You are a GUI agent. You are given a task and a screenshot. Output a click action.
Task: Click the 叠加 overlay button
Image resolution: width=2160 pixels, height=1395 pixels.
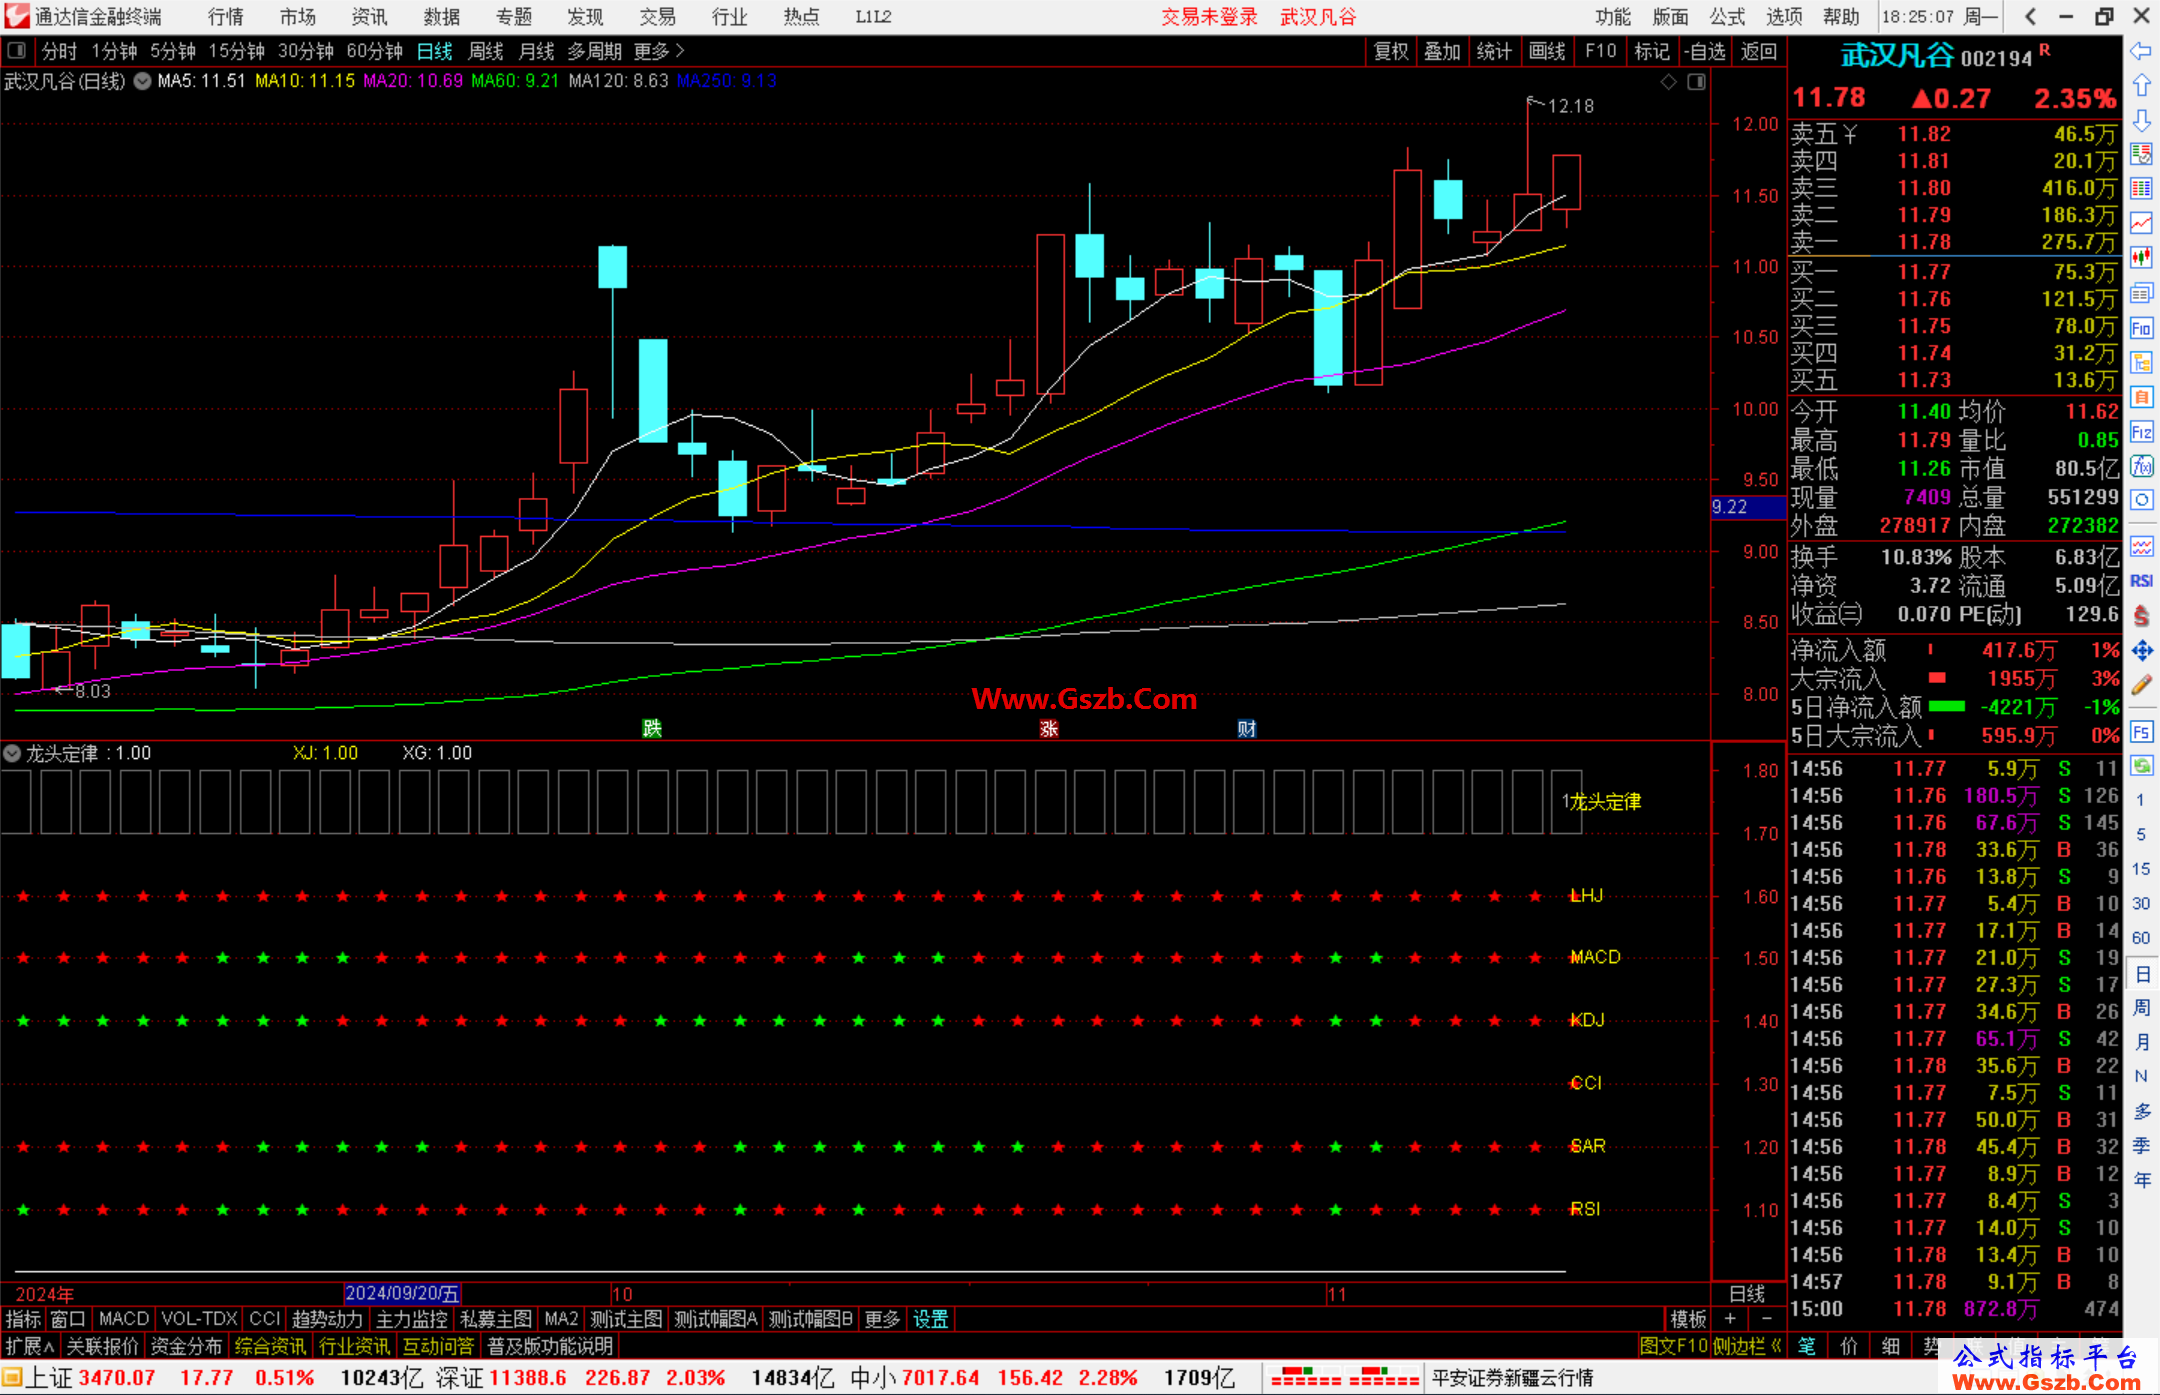pos(1443,51)
